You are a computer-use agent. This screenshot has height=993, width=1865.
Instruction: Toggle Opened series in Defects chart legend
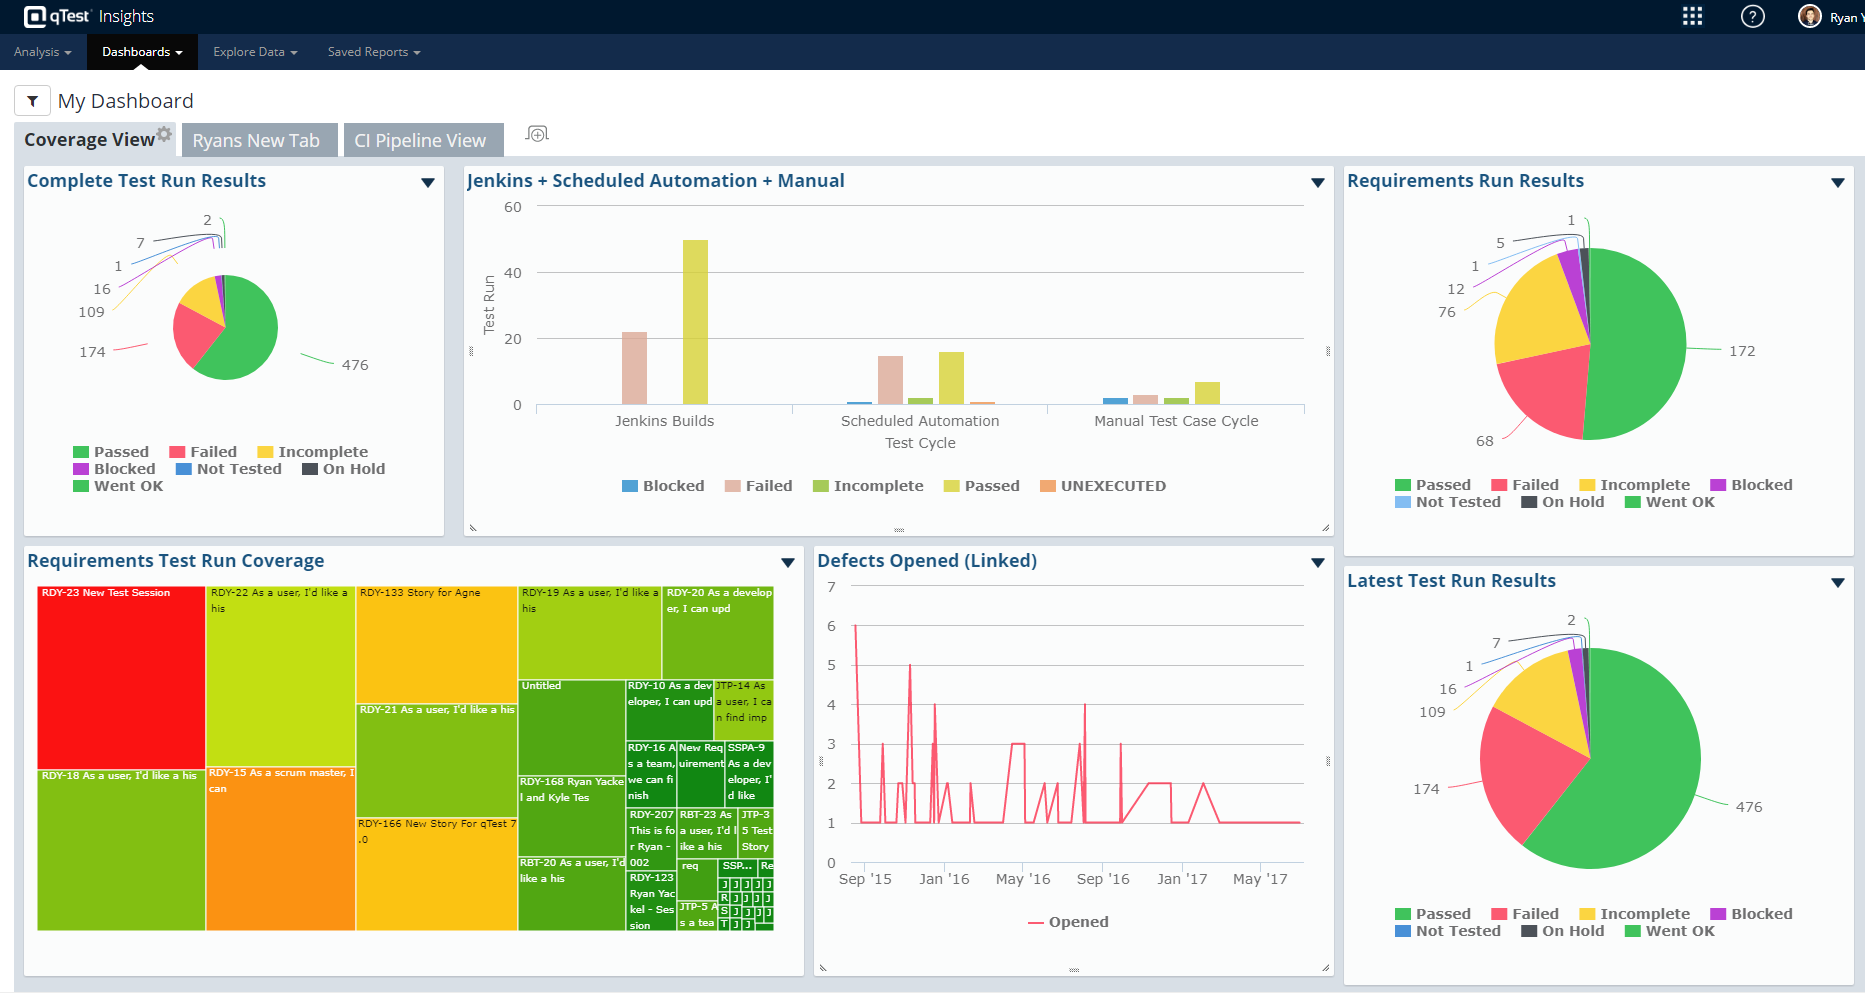point(1068,922)
